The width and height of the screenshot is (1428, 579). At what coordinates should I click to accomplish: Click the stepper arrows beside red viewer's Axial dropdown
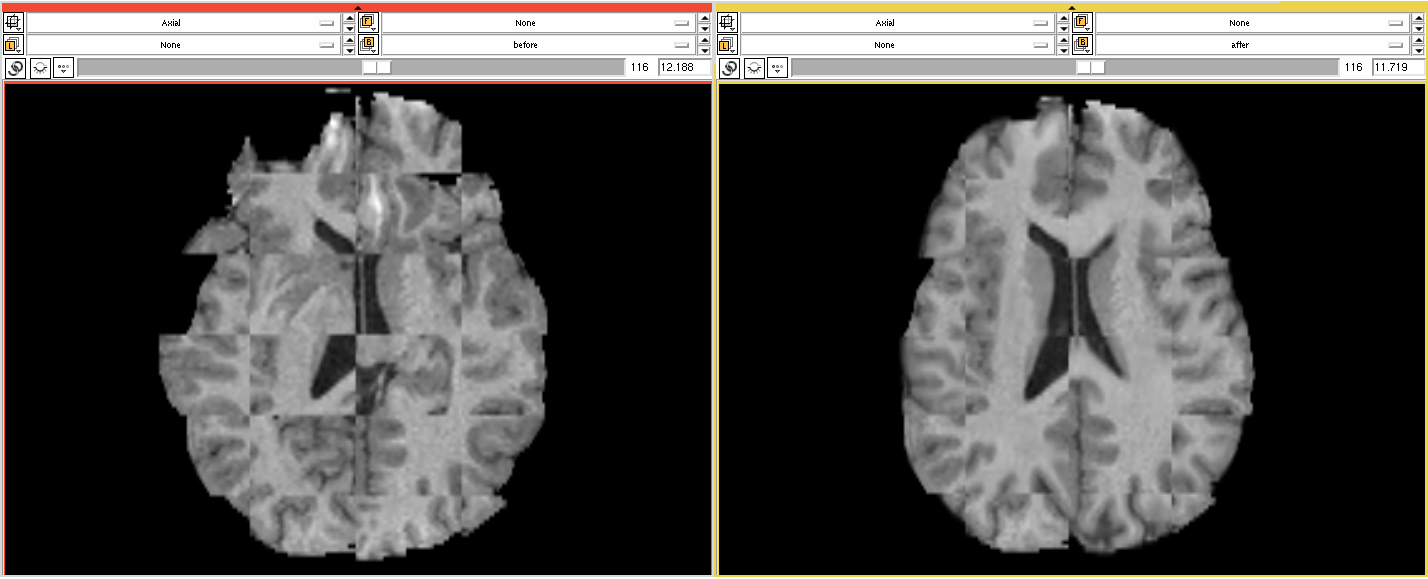349,22
